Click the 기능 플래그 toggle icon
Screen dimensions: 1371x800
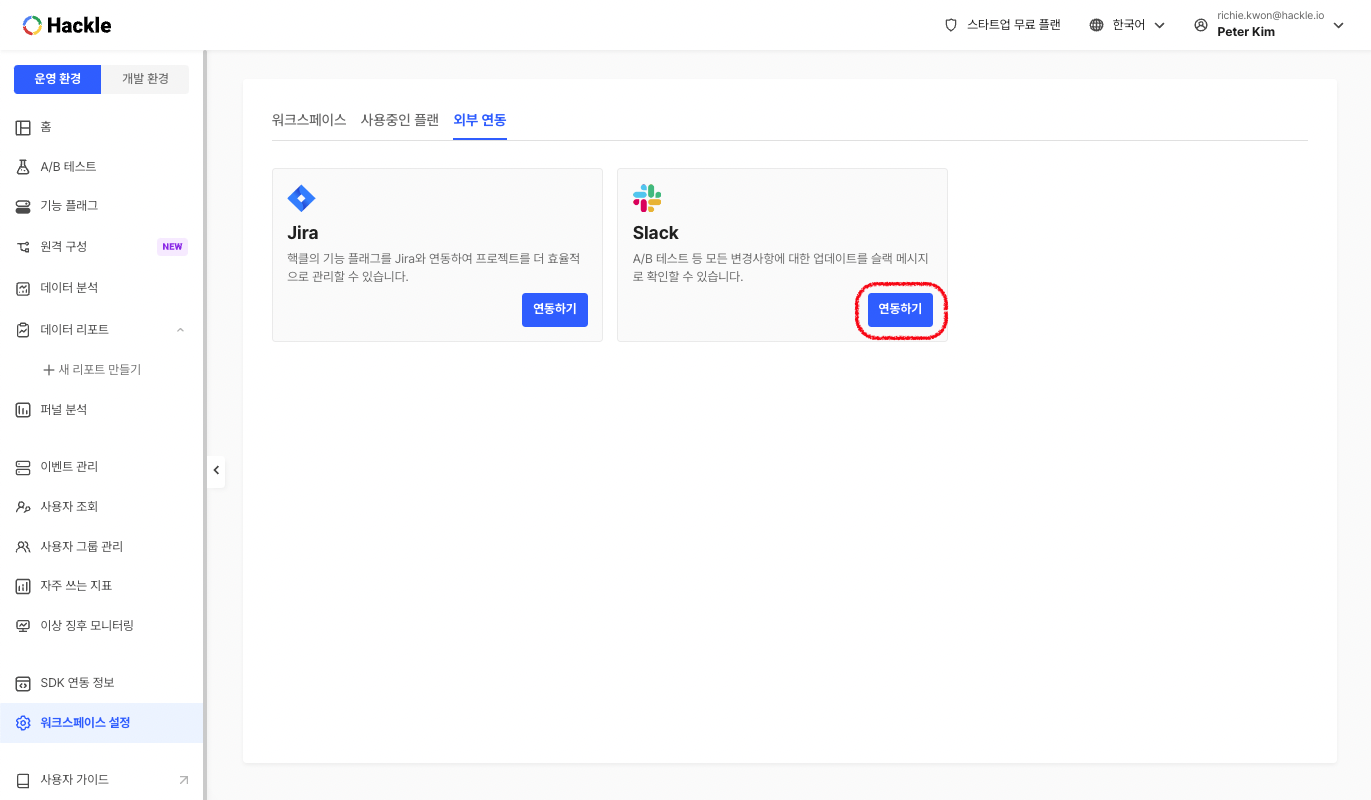(23, 206)
